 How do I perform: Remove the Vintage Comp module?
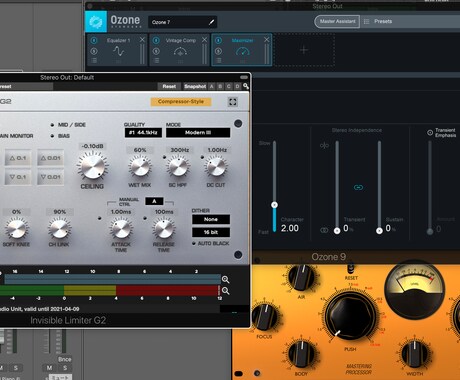(204, 40)
